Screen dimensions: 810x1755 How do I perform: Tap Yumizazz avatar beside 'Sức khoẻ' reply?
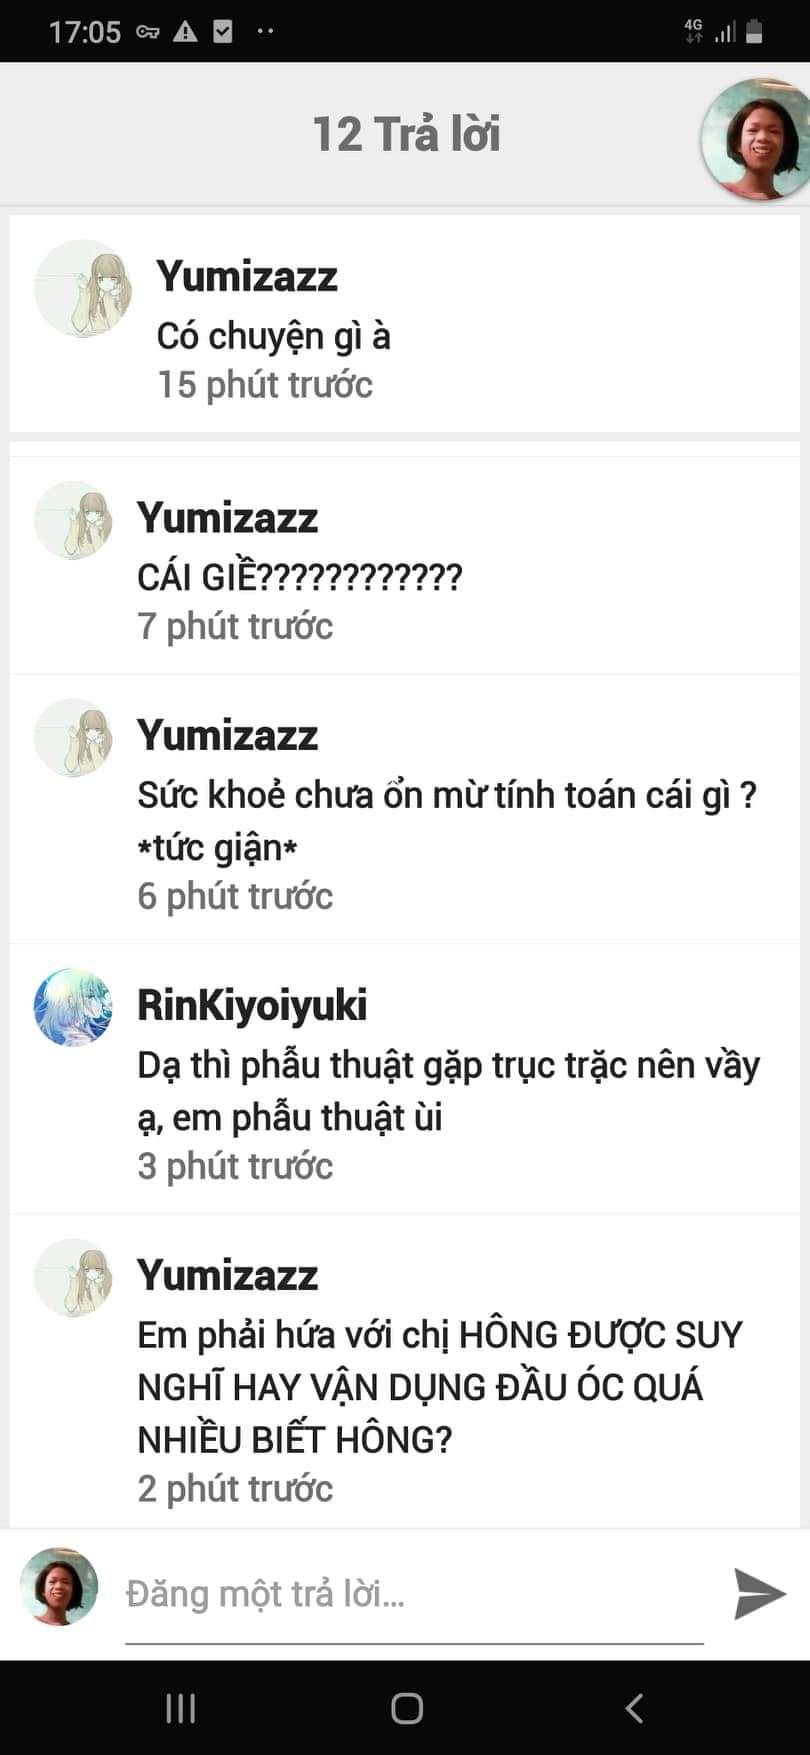[x=73, y=737]
